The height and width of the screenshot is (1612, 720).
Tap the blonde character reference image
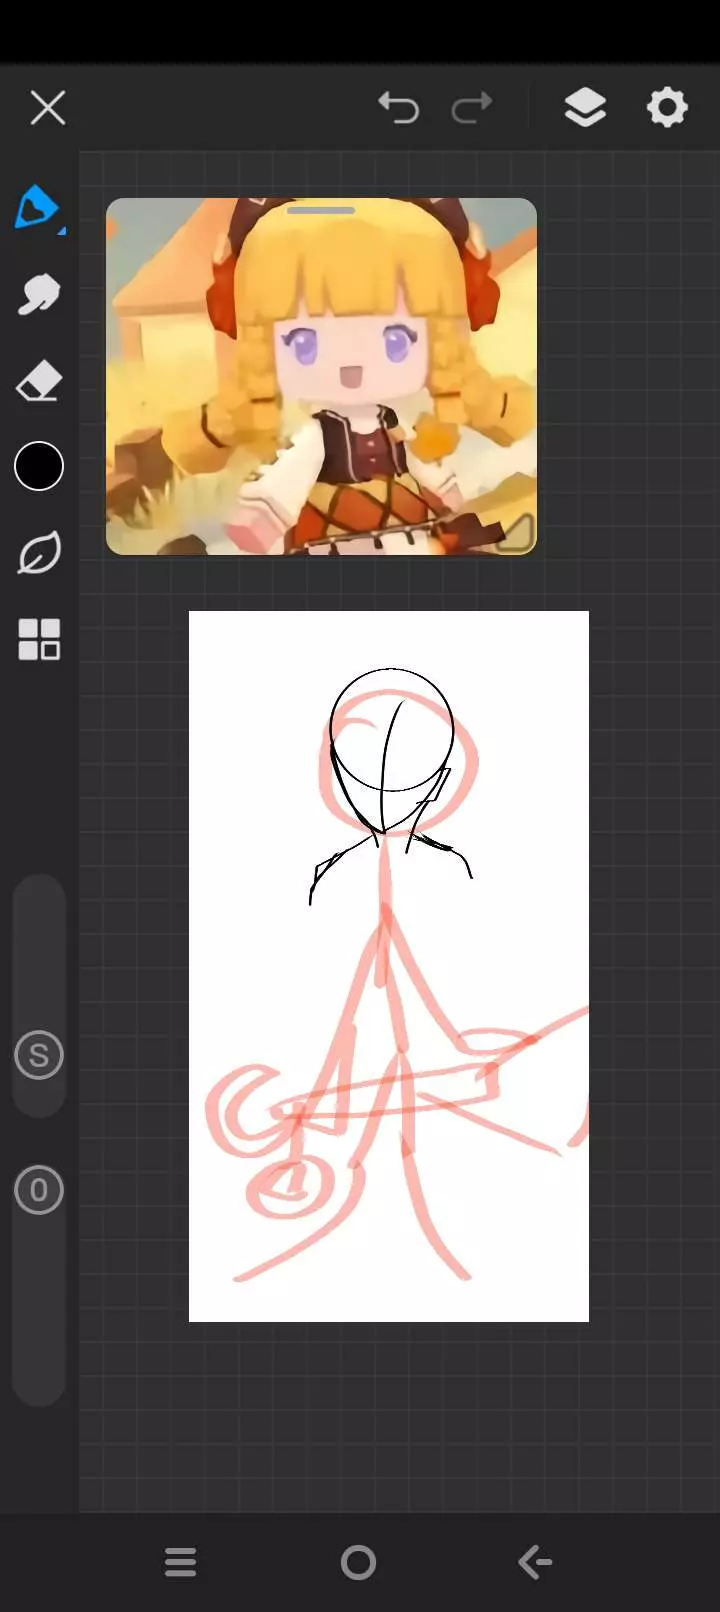321,380
